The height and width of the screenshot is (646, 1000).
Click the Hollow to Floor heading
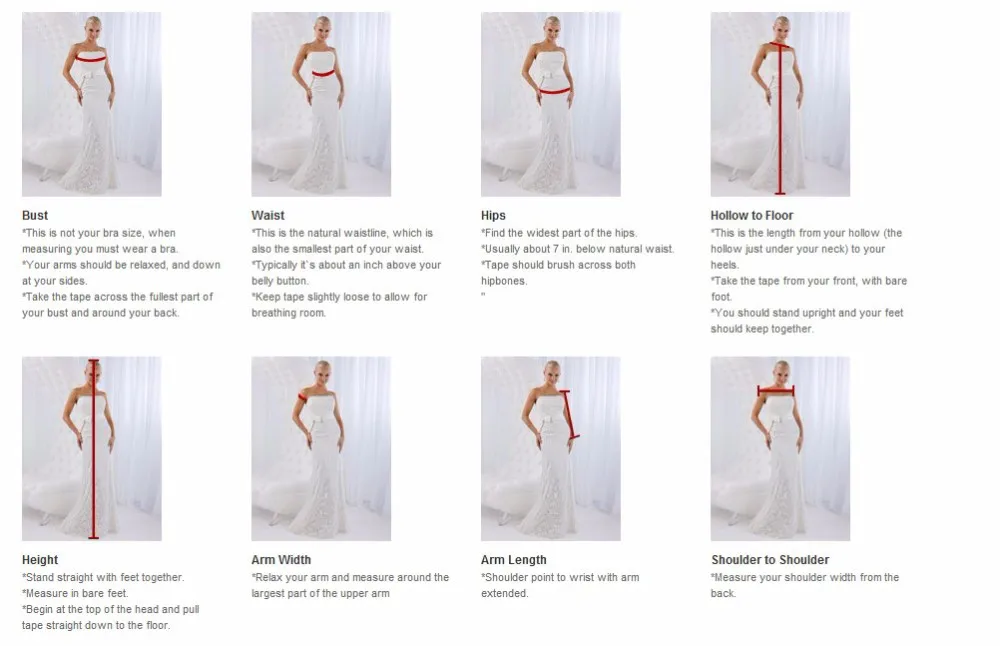pyautogui.click(x=752, y=216)
